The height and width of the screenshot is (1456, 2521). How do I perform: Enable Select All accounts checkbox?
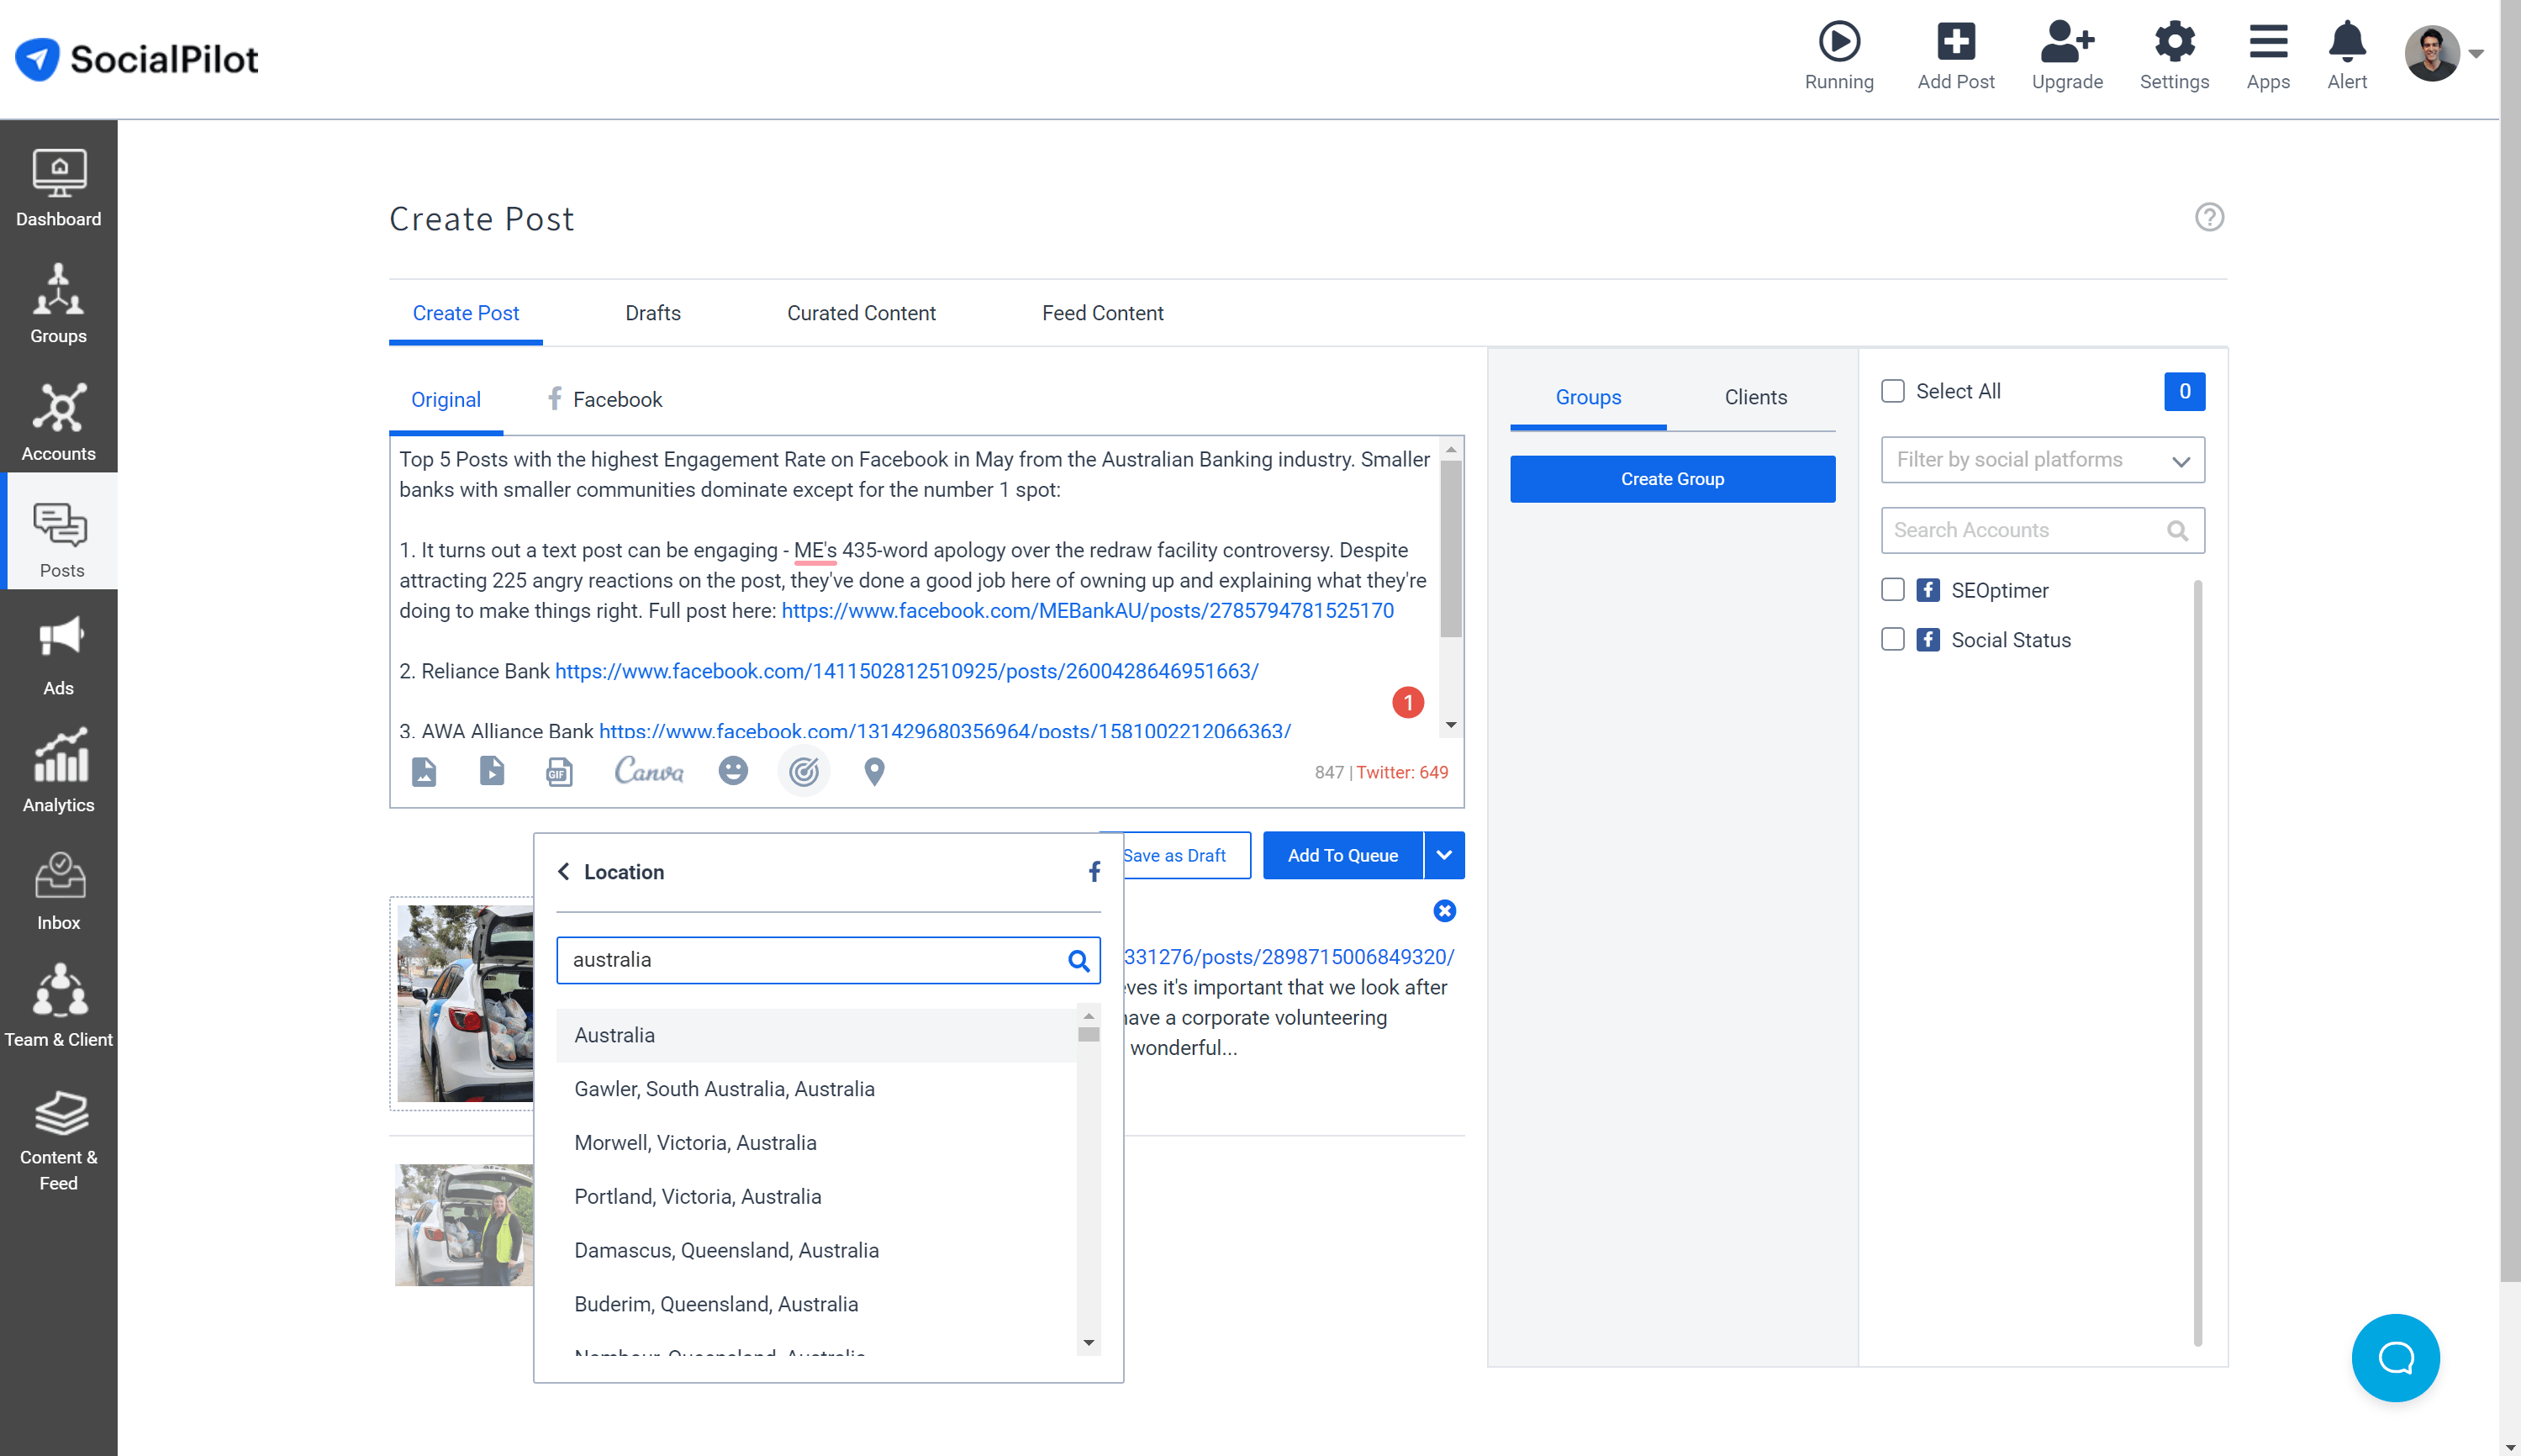(1892, 390)
